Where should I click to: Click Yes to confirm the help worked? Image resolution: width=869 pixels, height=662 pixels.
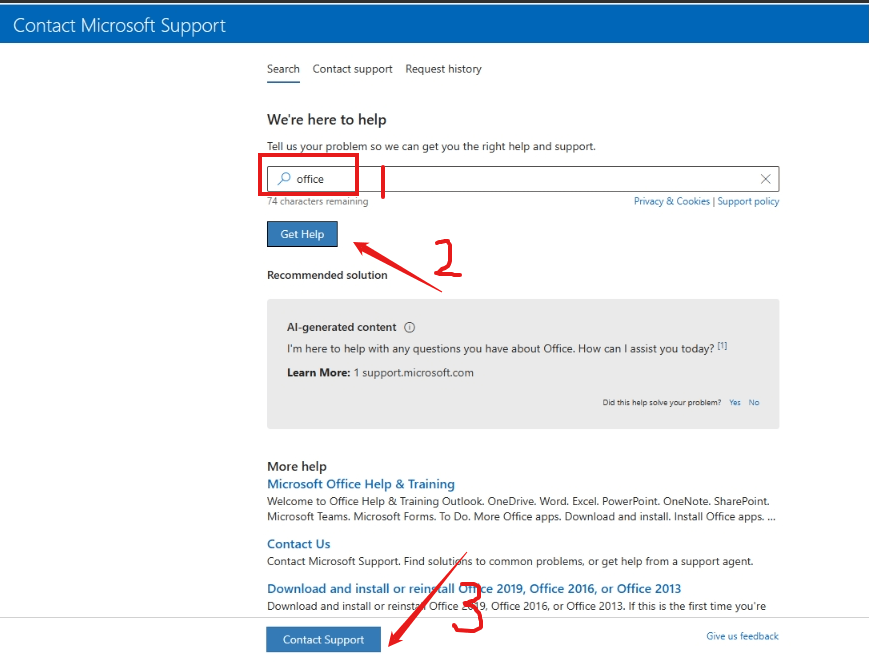(734, 402)
